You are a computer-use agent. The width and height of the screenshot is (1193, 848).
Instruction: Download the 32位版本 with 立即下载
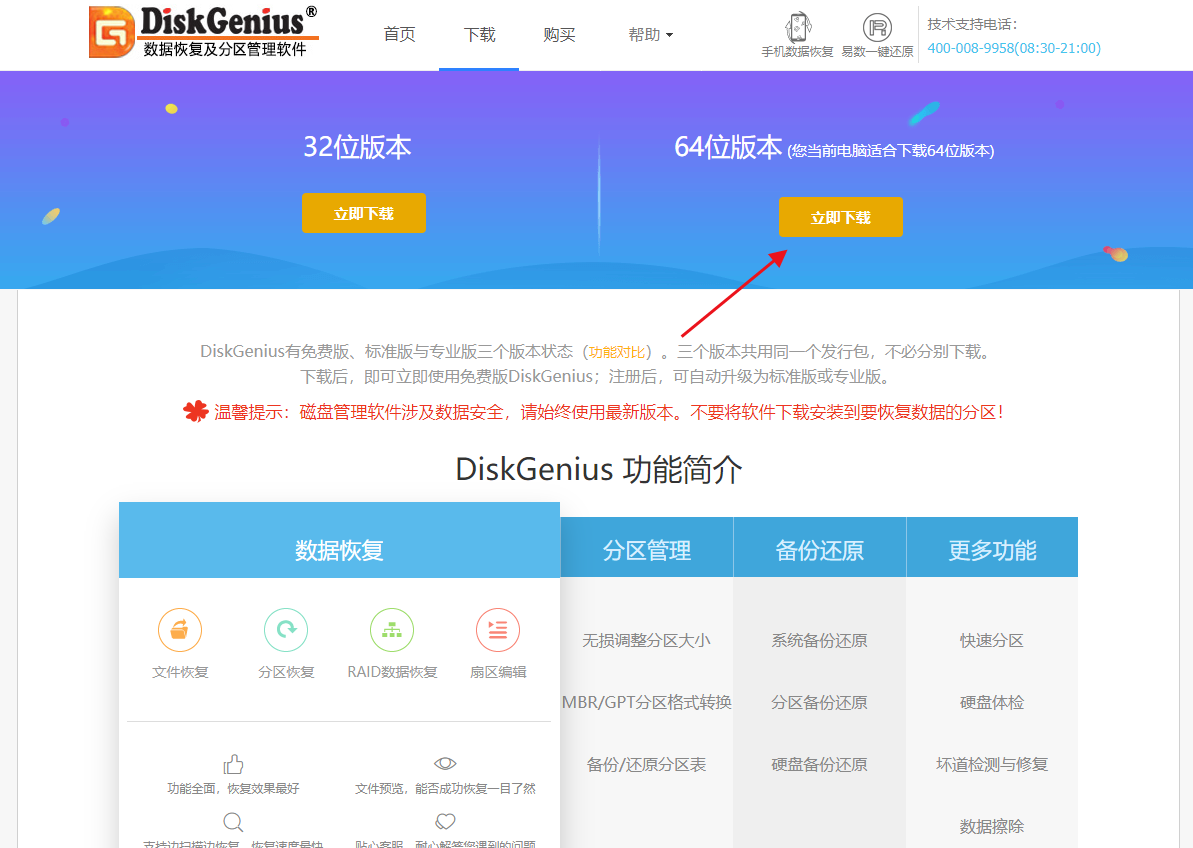(363, 214)
